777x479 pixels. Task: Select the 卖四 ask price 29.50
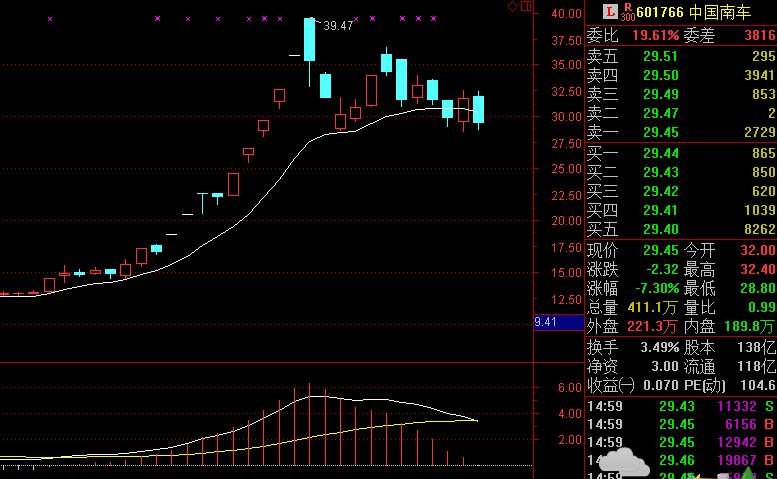pos(660,75)
